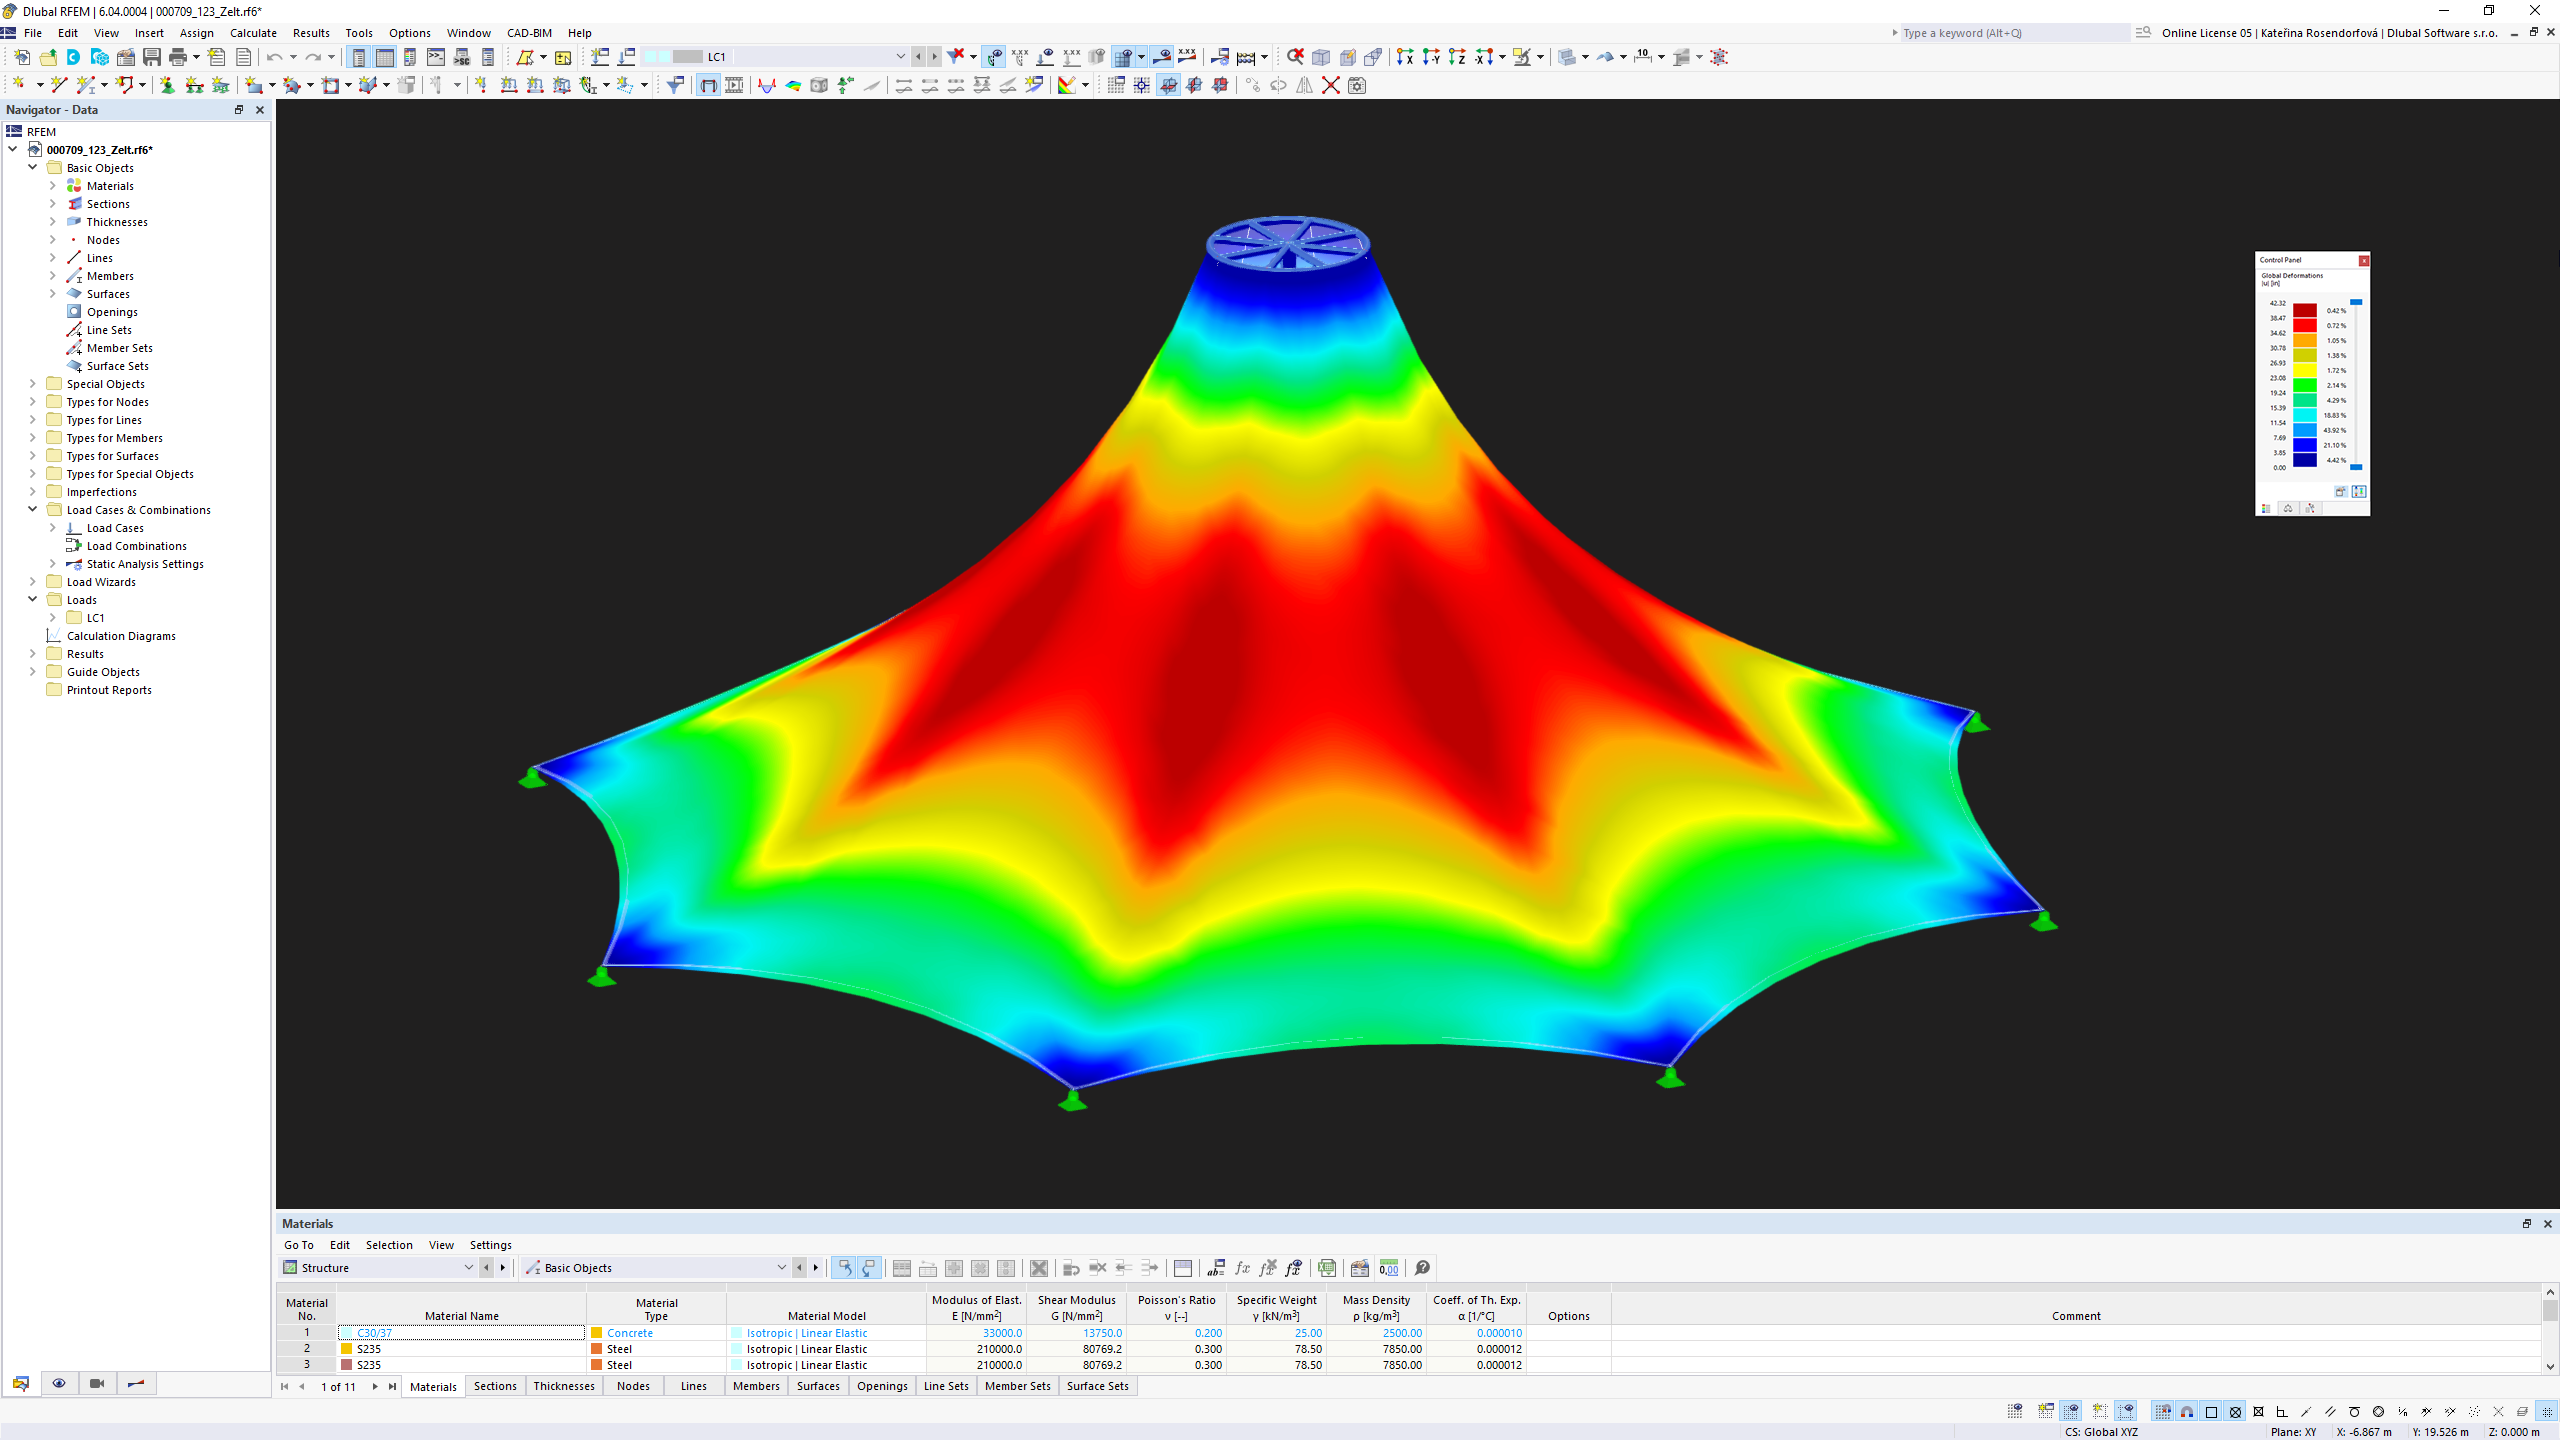Toggle Members visibility in navigator tree
Image resolution: width=2560 pixels, height=1440 pixels.
click(113, 276)
